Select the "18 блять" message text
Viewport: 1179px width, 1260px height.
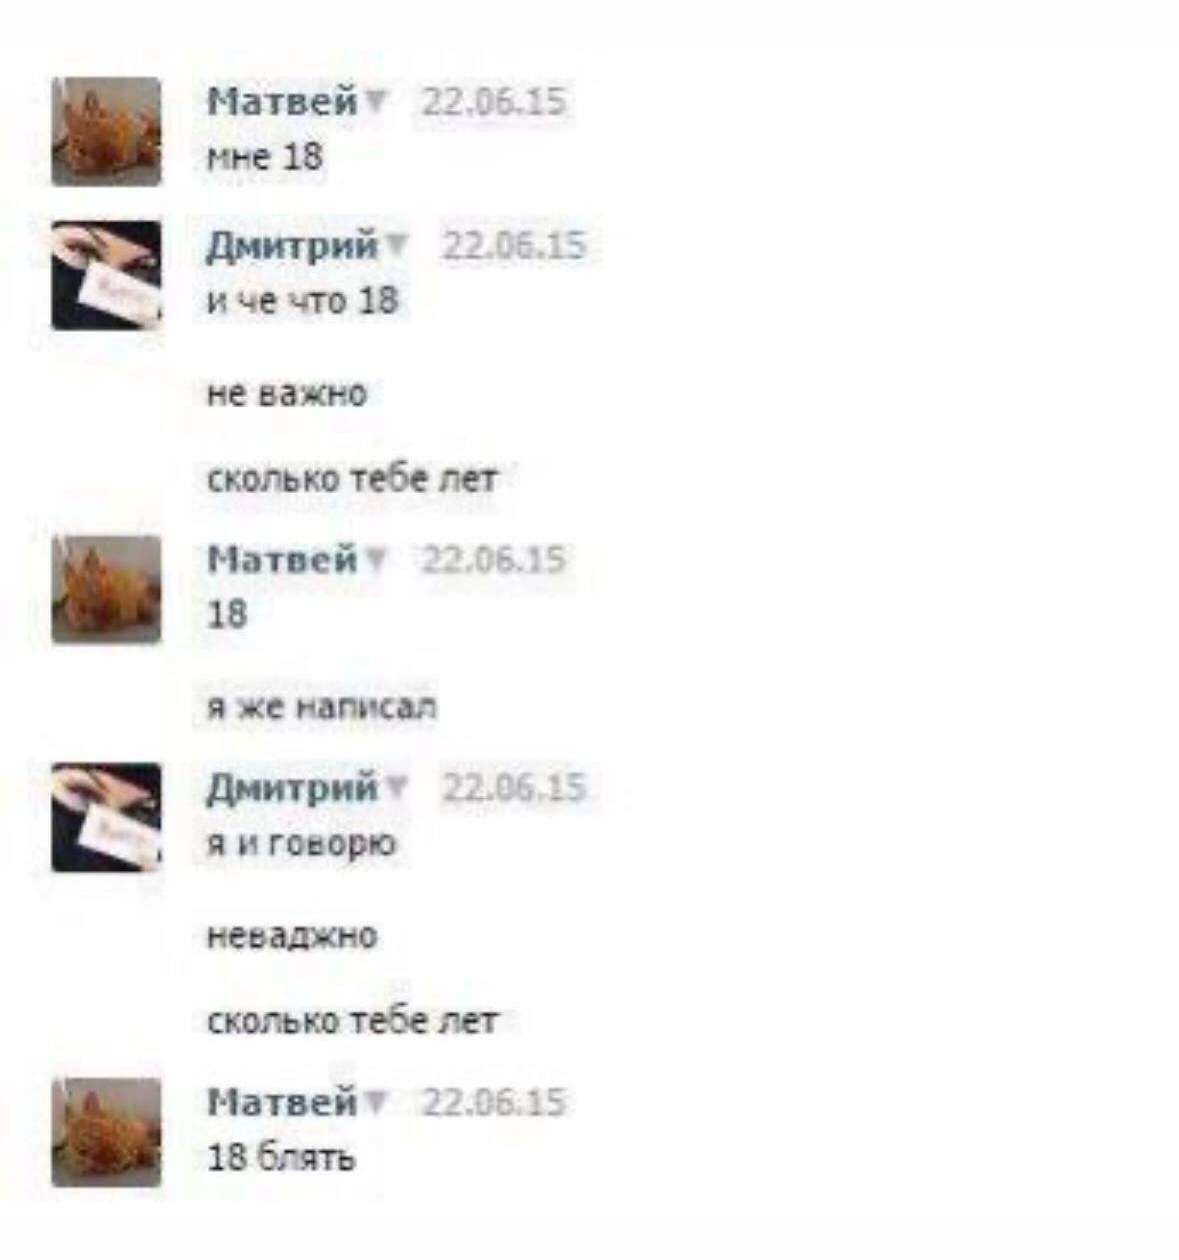(x=281, y=1158)
